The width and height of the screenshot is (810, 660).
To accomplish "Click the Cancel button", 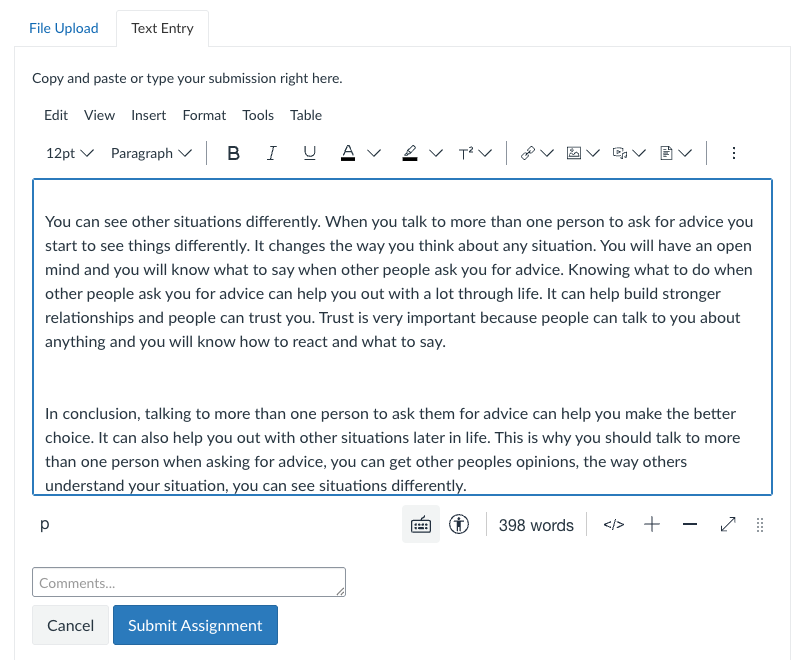I will [70, 625].
